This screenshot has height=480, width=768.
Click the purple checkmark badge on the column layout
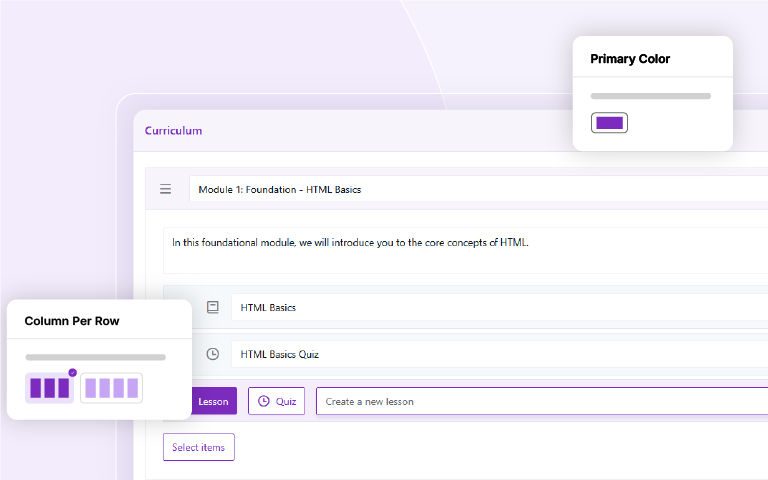pos(72,372)
